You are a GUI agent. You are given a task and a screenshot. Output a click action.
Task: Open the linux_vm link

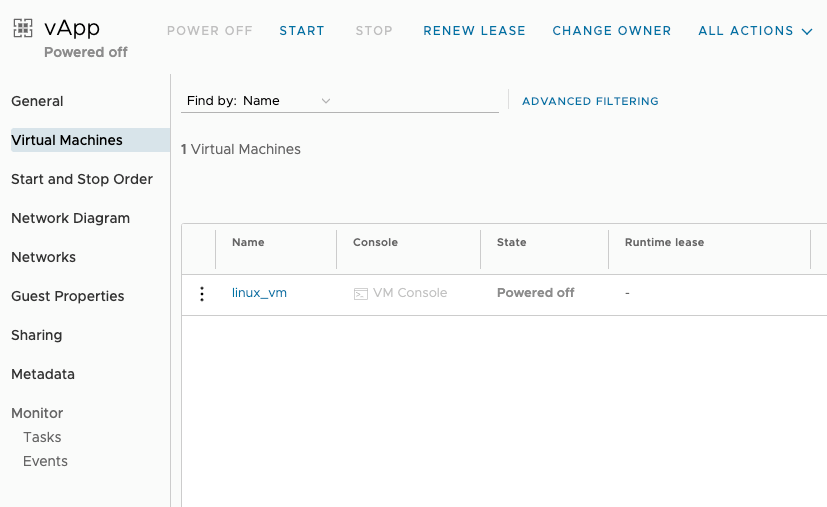[259, 293]
